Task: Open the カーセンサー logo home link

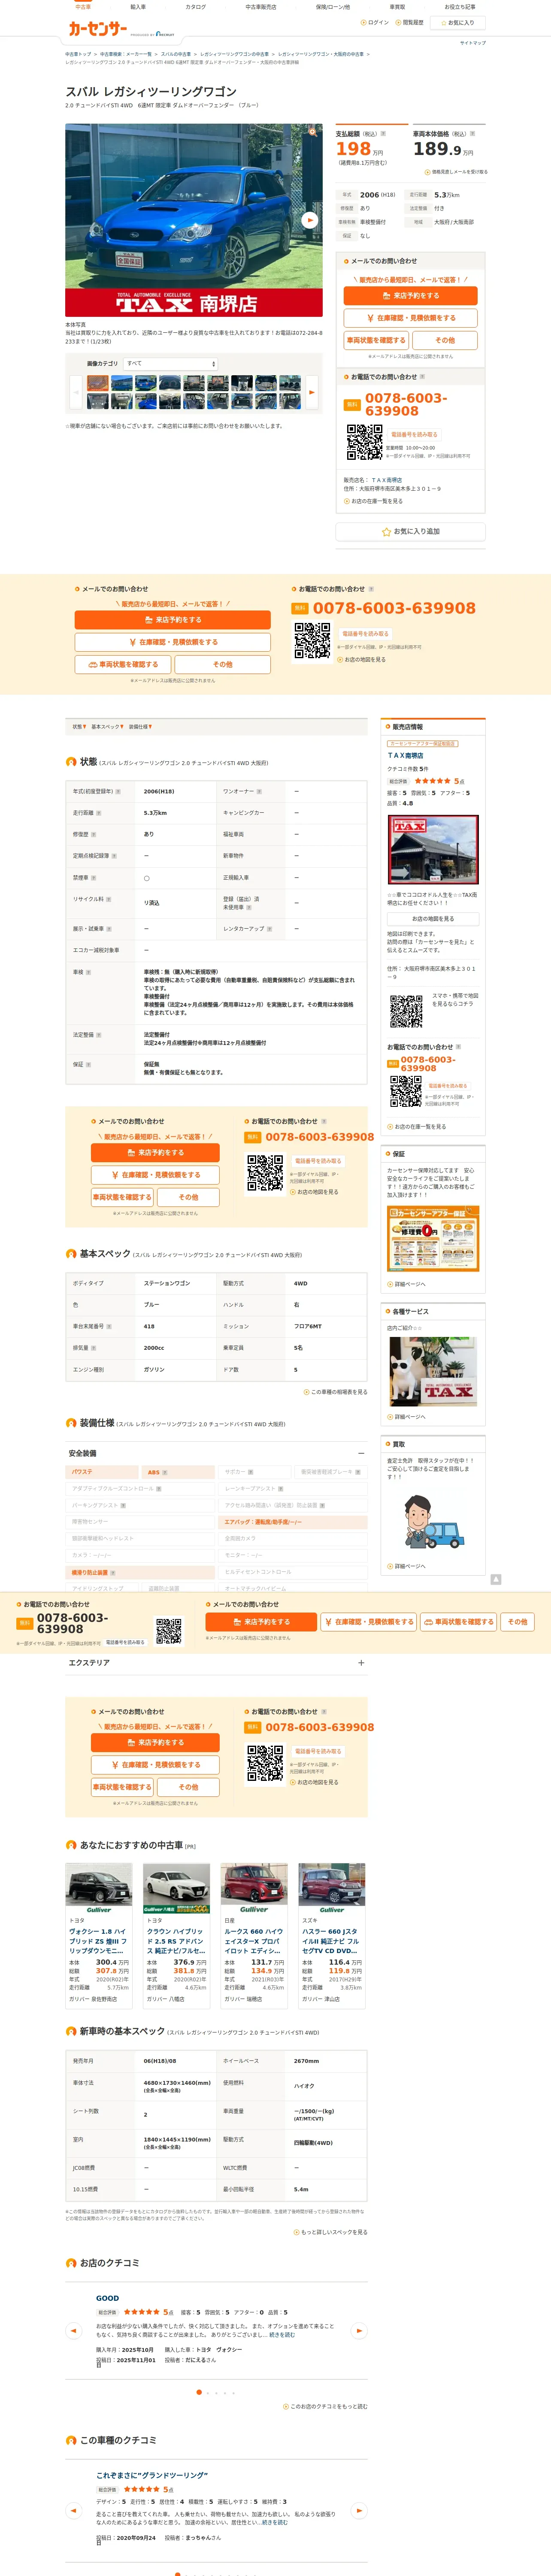Action: [97, 29]
